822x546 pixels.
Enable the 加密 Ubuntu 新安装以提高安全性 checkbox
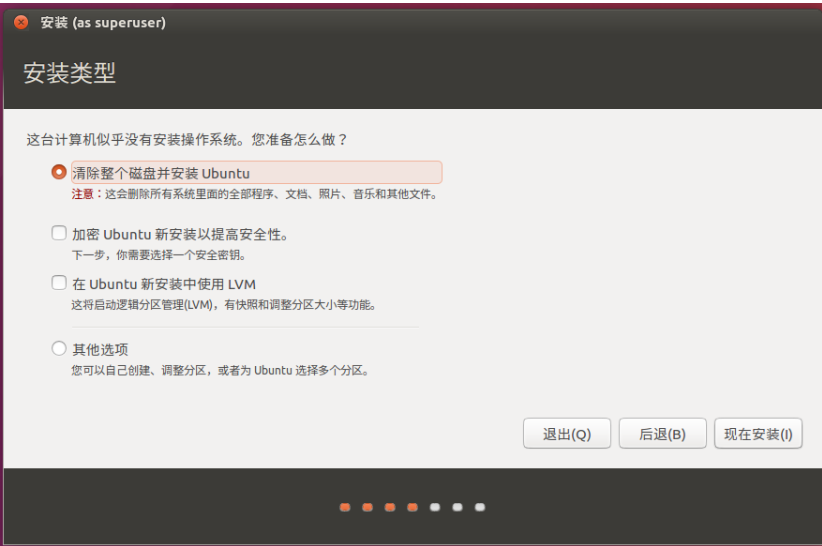(59, 233)
